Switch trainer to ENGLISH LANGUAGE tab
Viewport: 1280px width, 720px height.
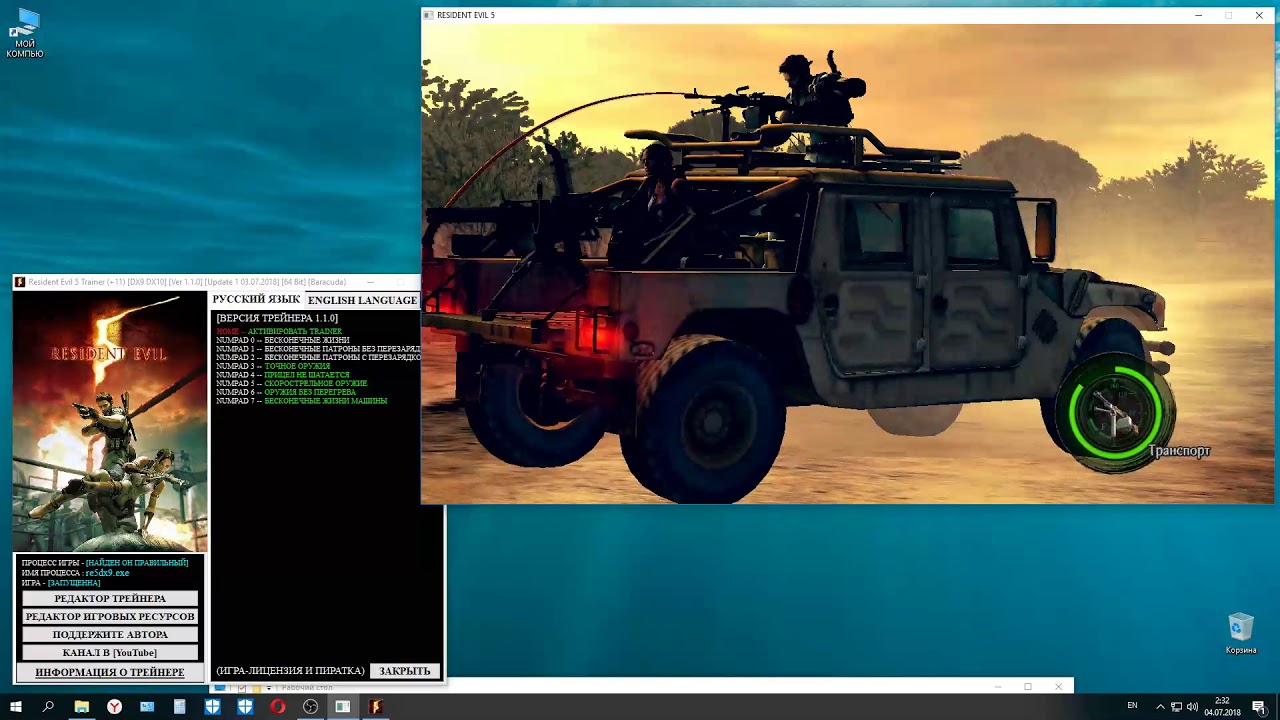point(362,300)
